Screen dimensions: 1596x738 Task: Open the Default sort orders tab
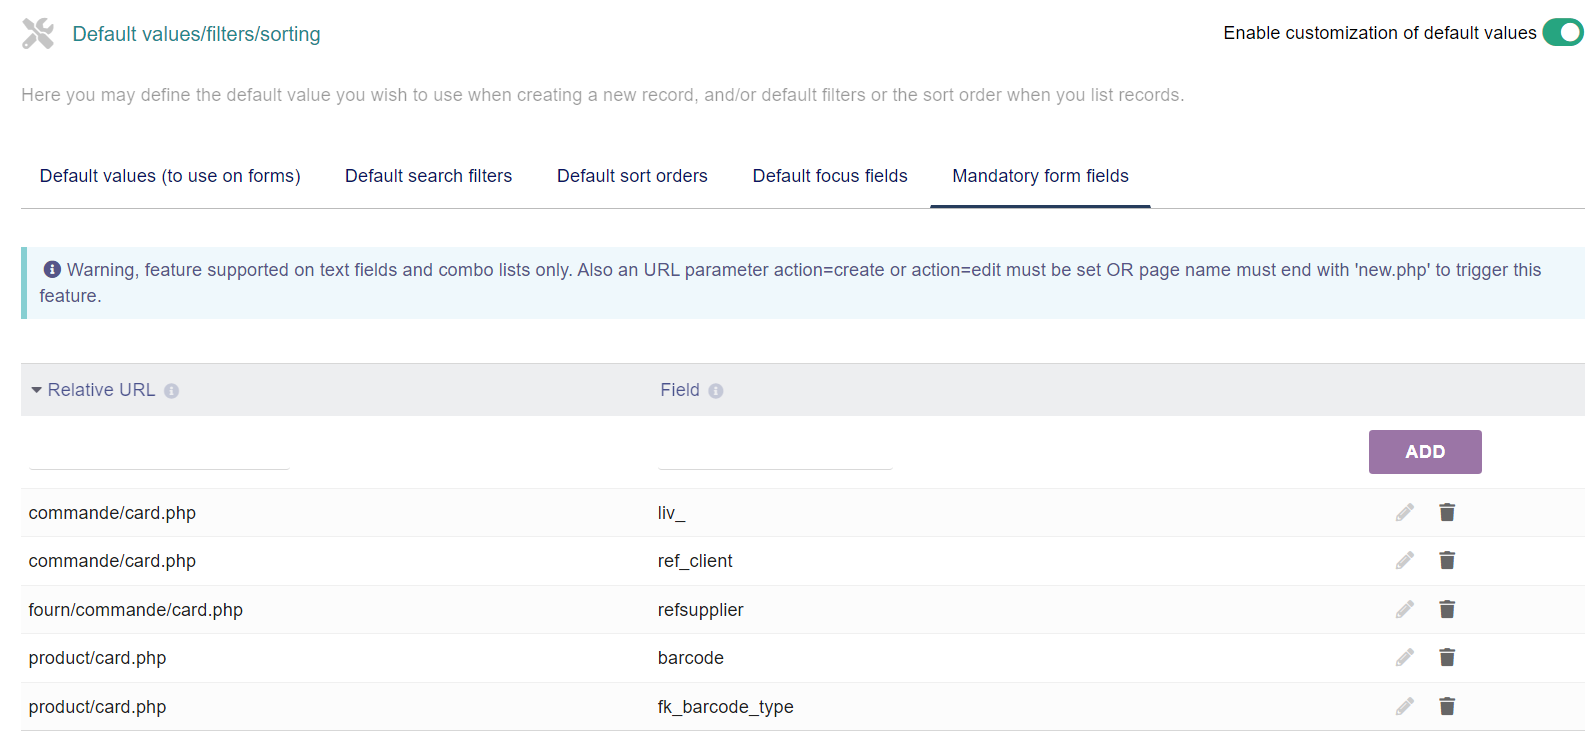pos(632,176)
